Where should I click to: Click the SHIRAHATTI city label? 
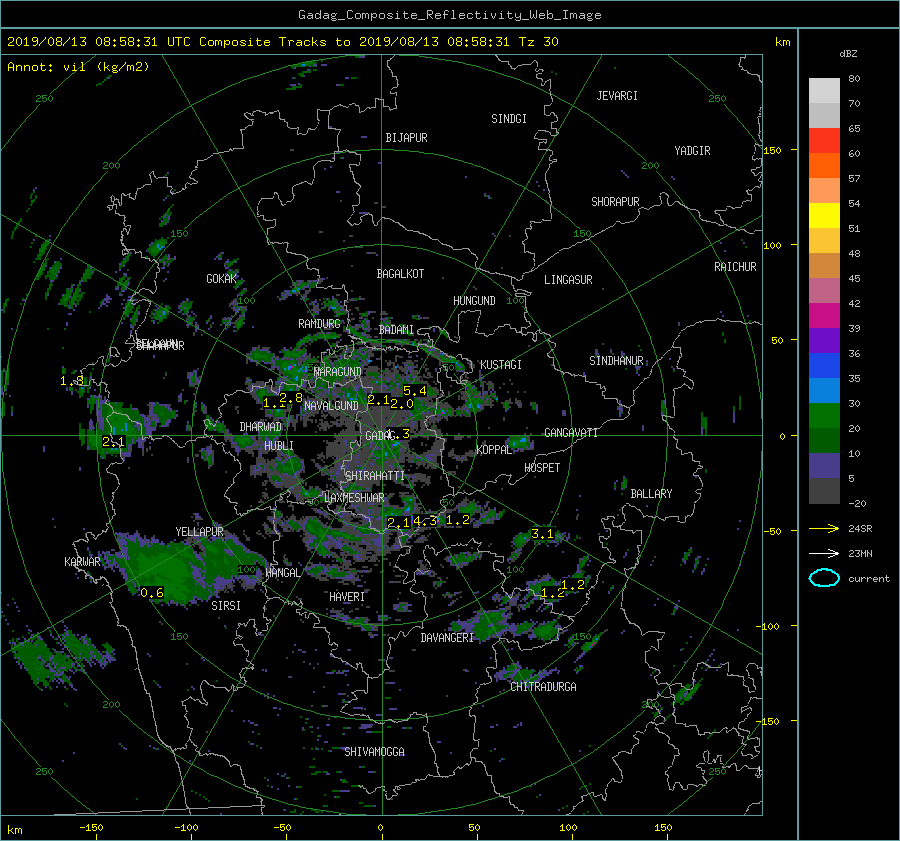pyautogui.click(x=375, y=476)
